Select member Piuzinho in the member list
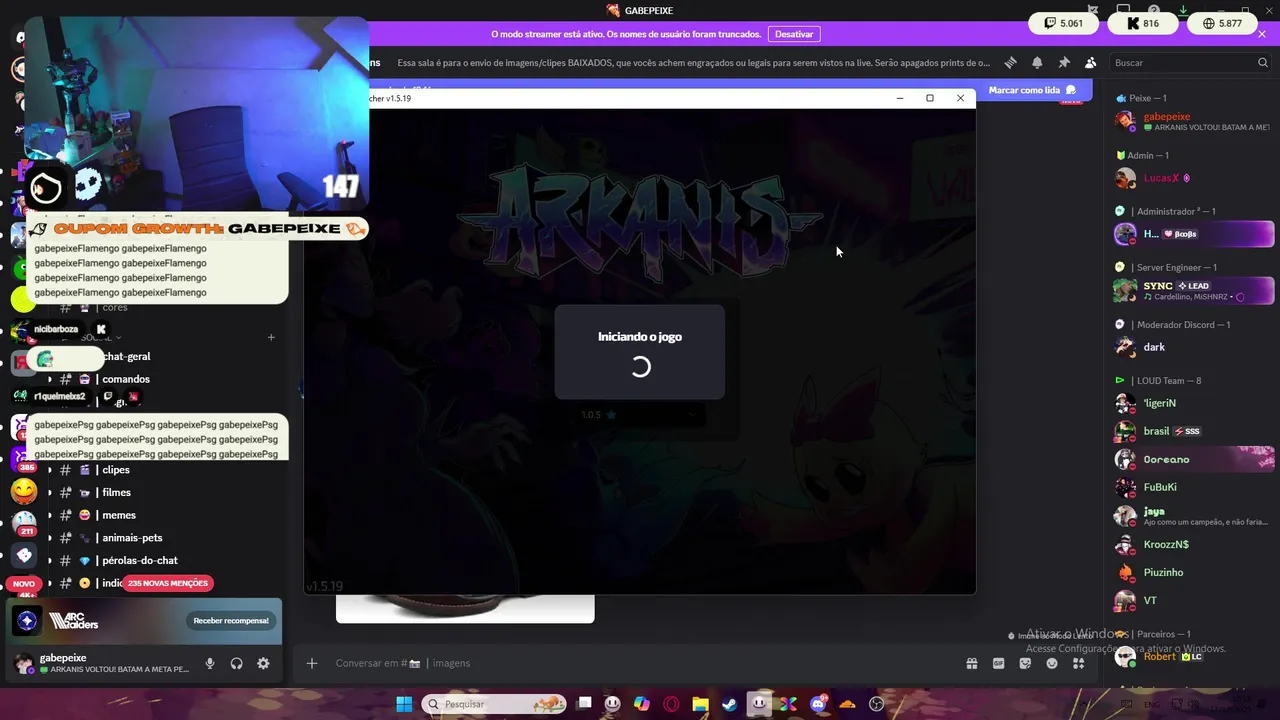This screenshot has height=720, width=1280. [1193, 572]
